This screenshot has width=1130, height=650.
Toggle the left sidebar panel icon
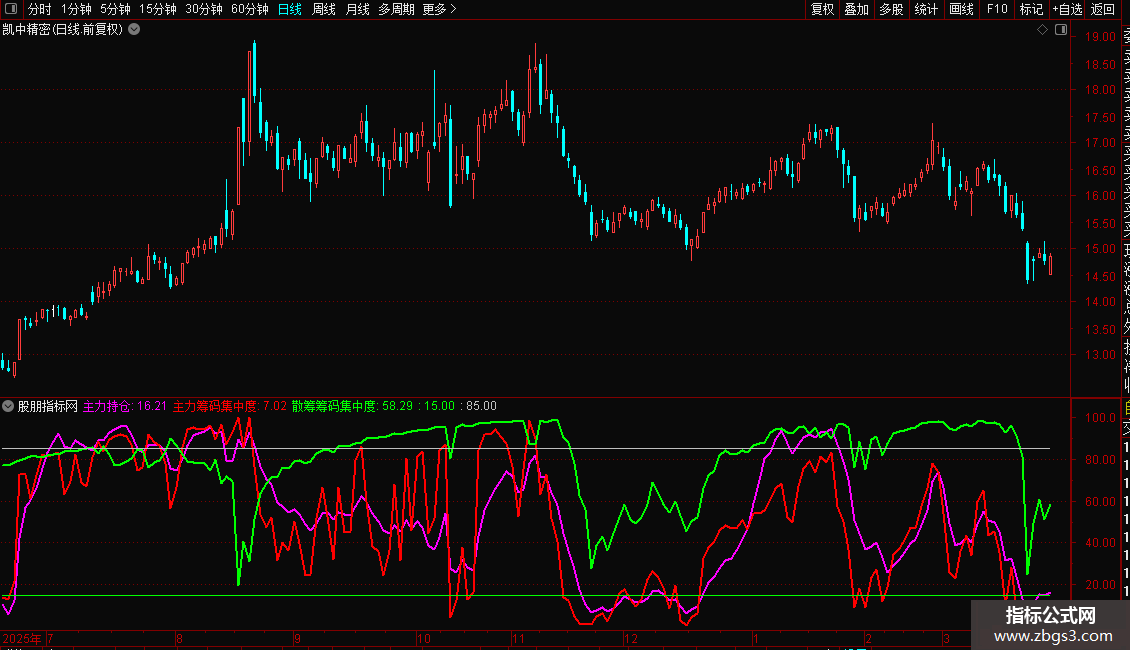click(x=11, y=9)
